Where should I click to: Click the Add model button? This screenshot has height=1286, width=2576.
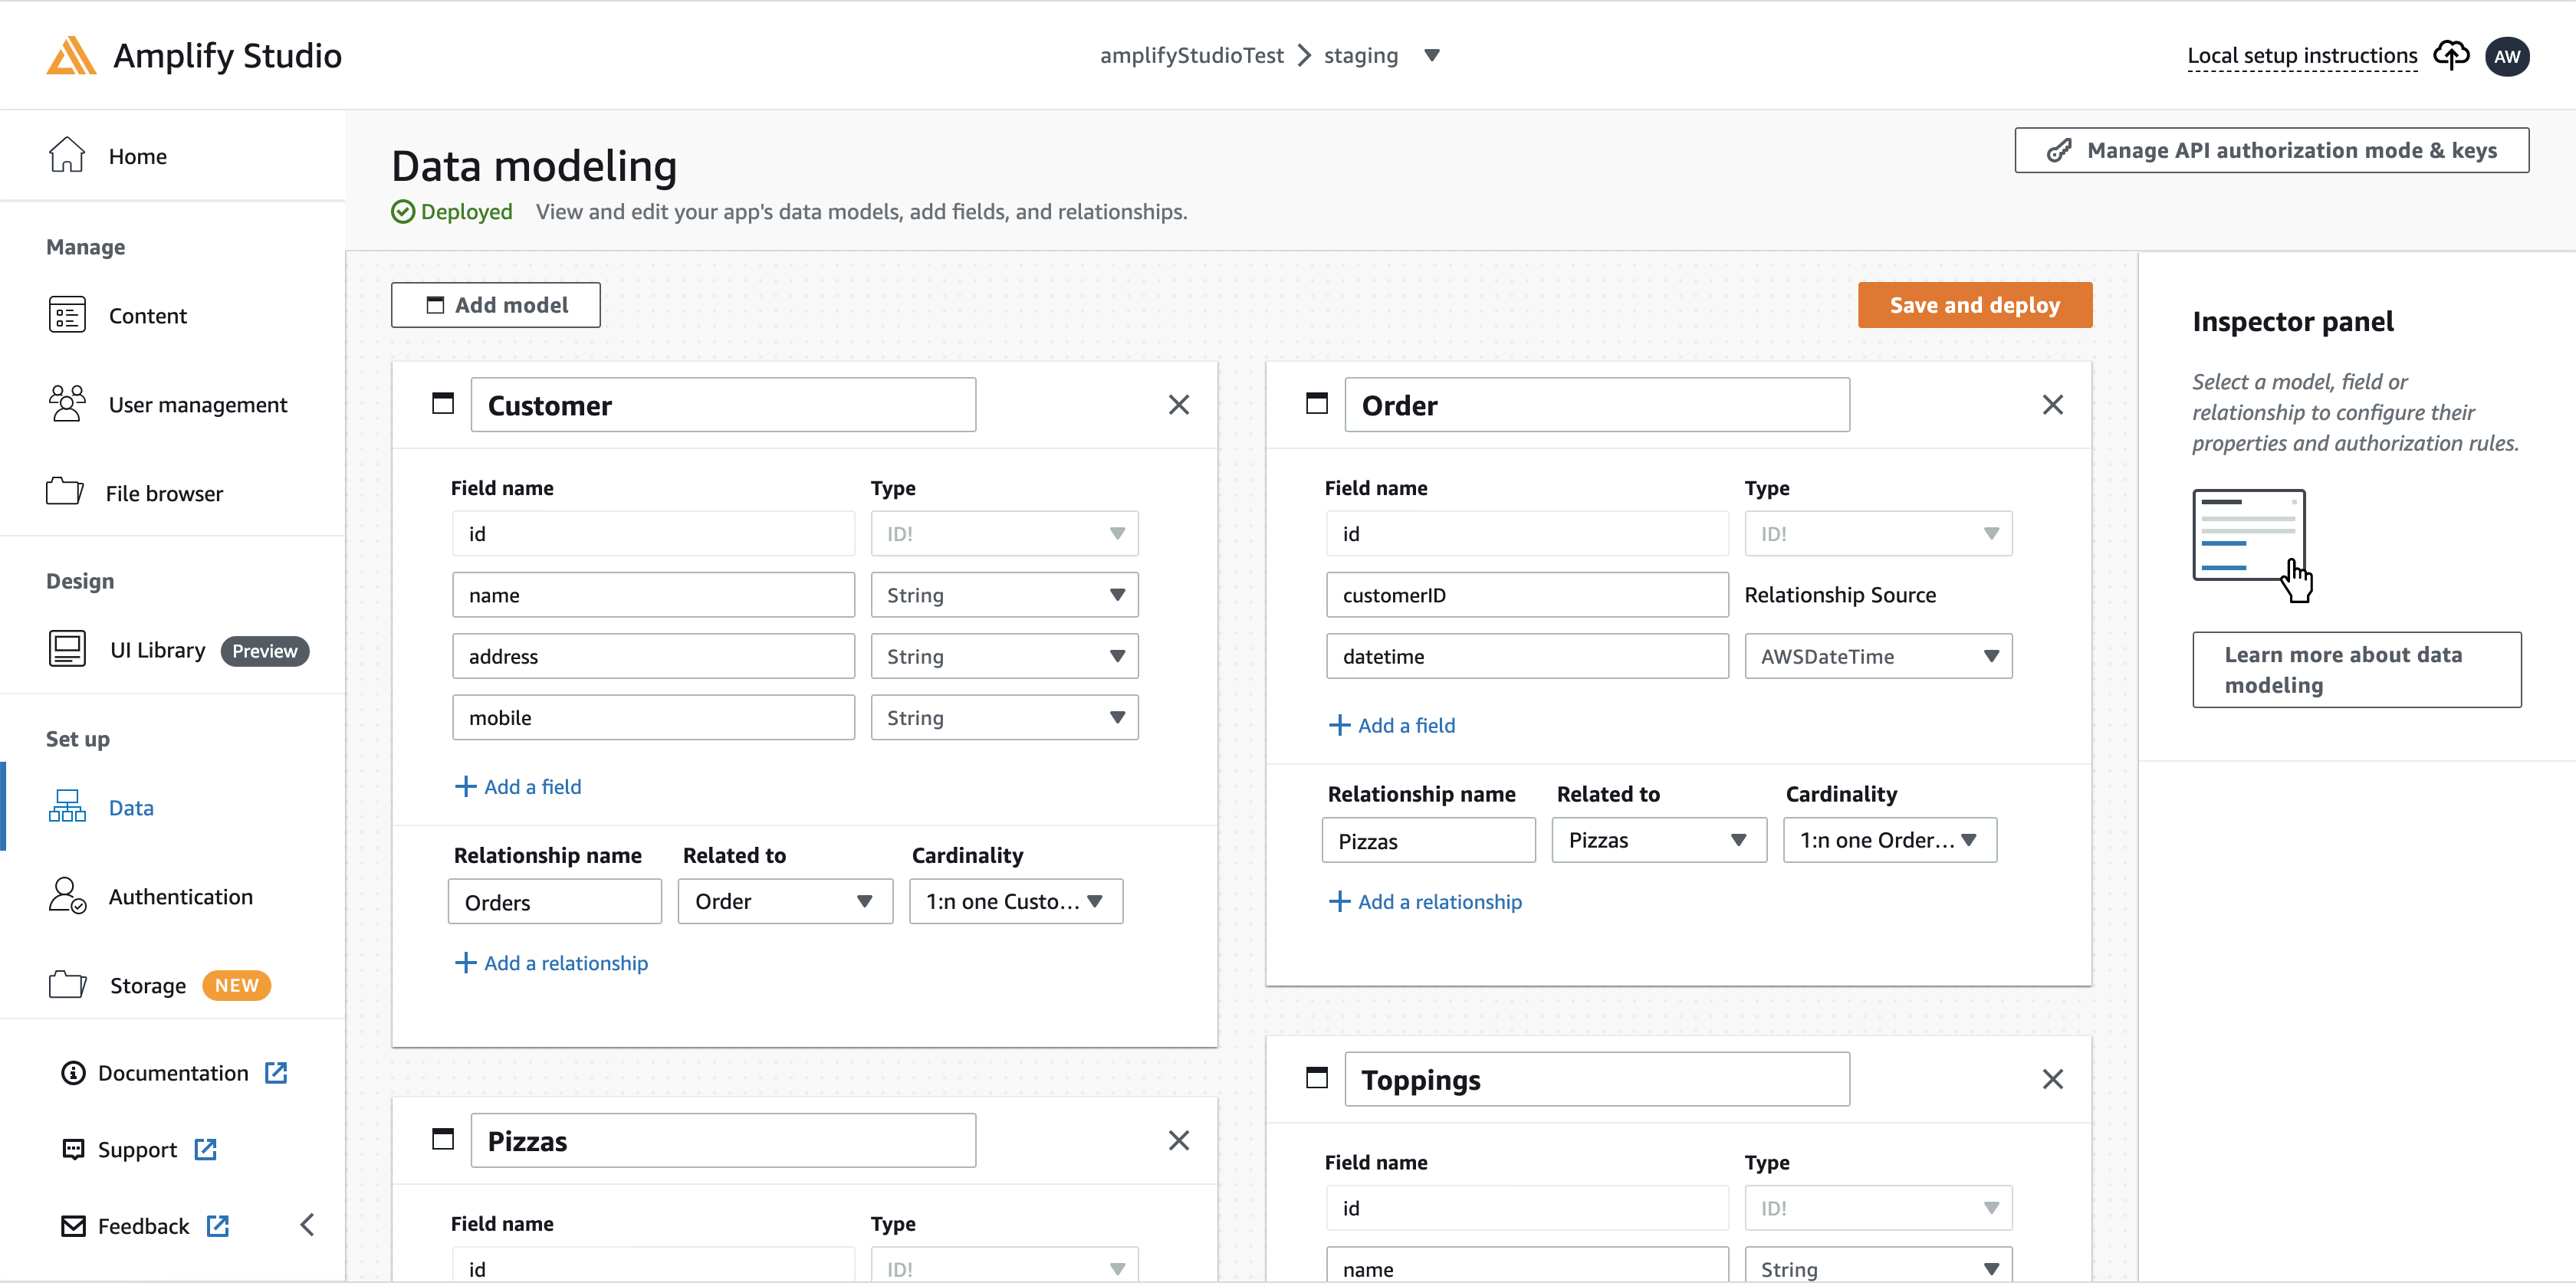pyautogui.click(x=496, y=305)
